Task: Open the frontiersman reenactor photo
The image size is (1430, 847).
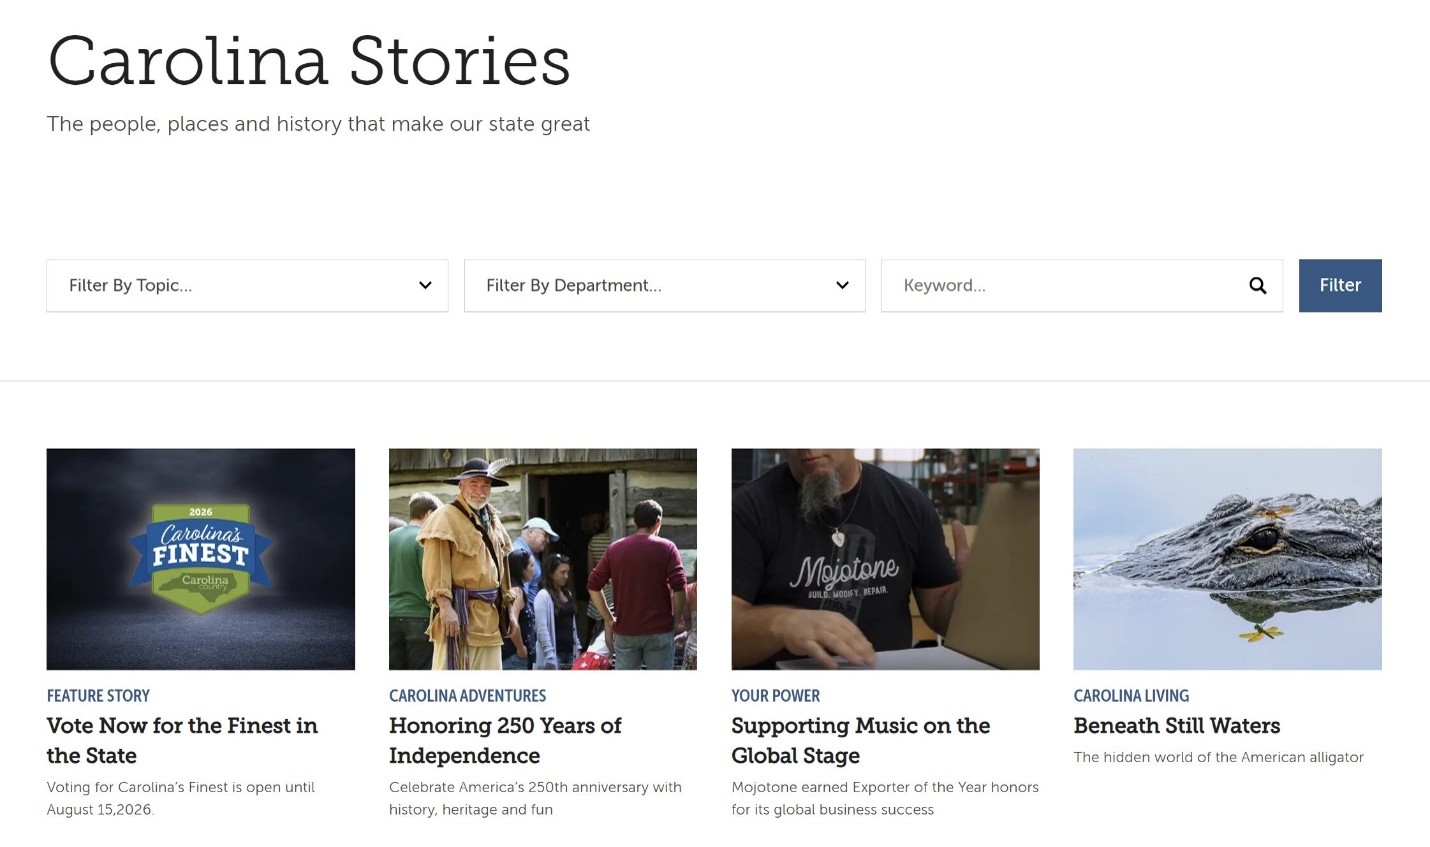Action: click(543, 559)
